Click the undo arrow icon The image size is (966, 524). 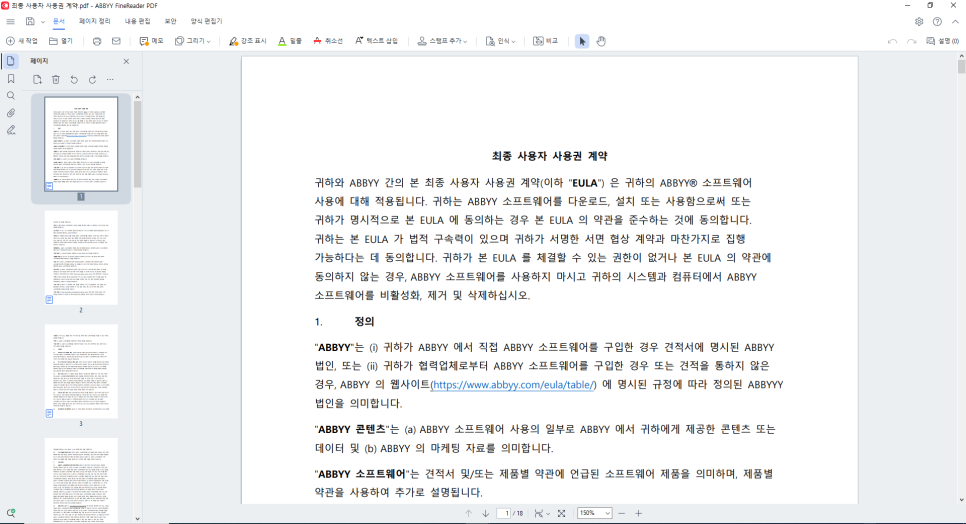click(x=892, y=41)
